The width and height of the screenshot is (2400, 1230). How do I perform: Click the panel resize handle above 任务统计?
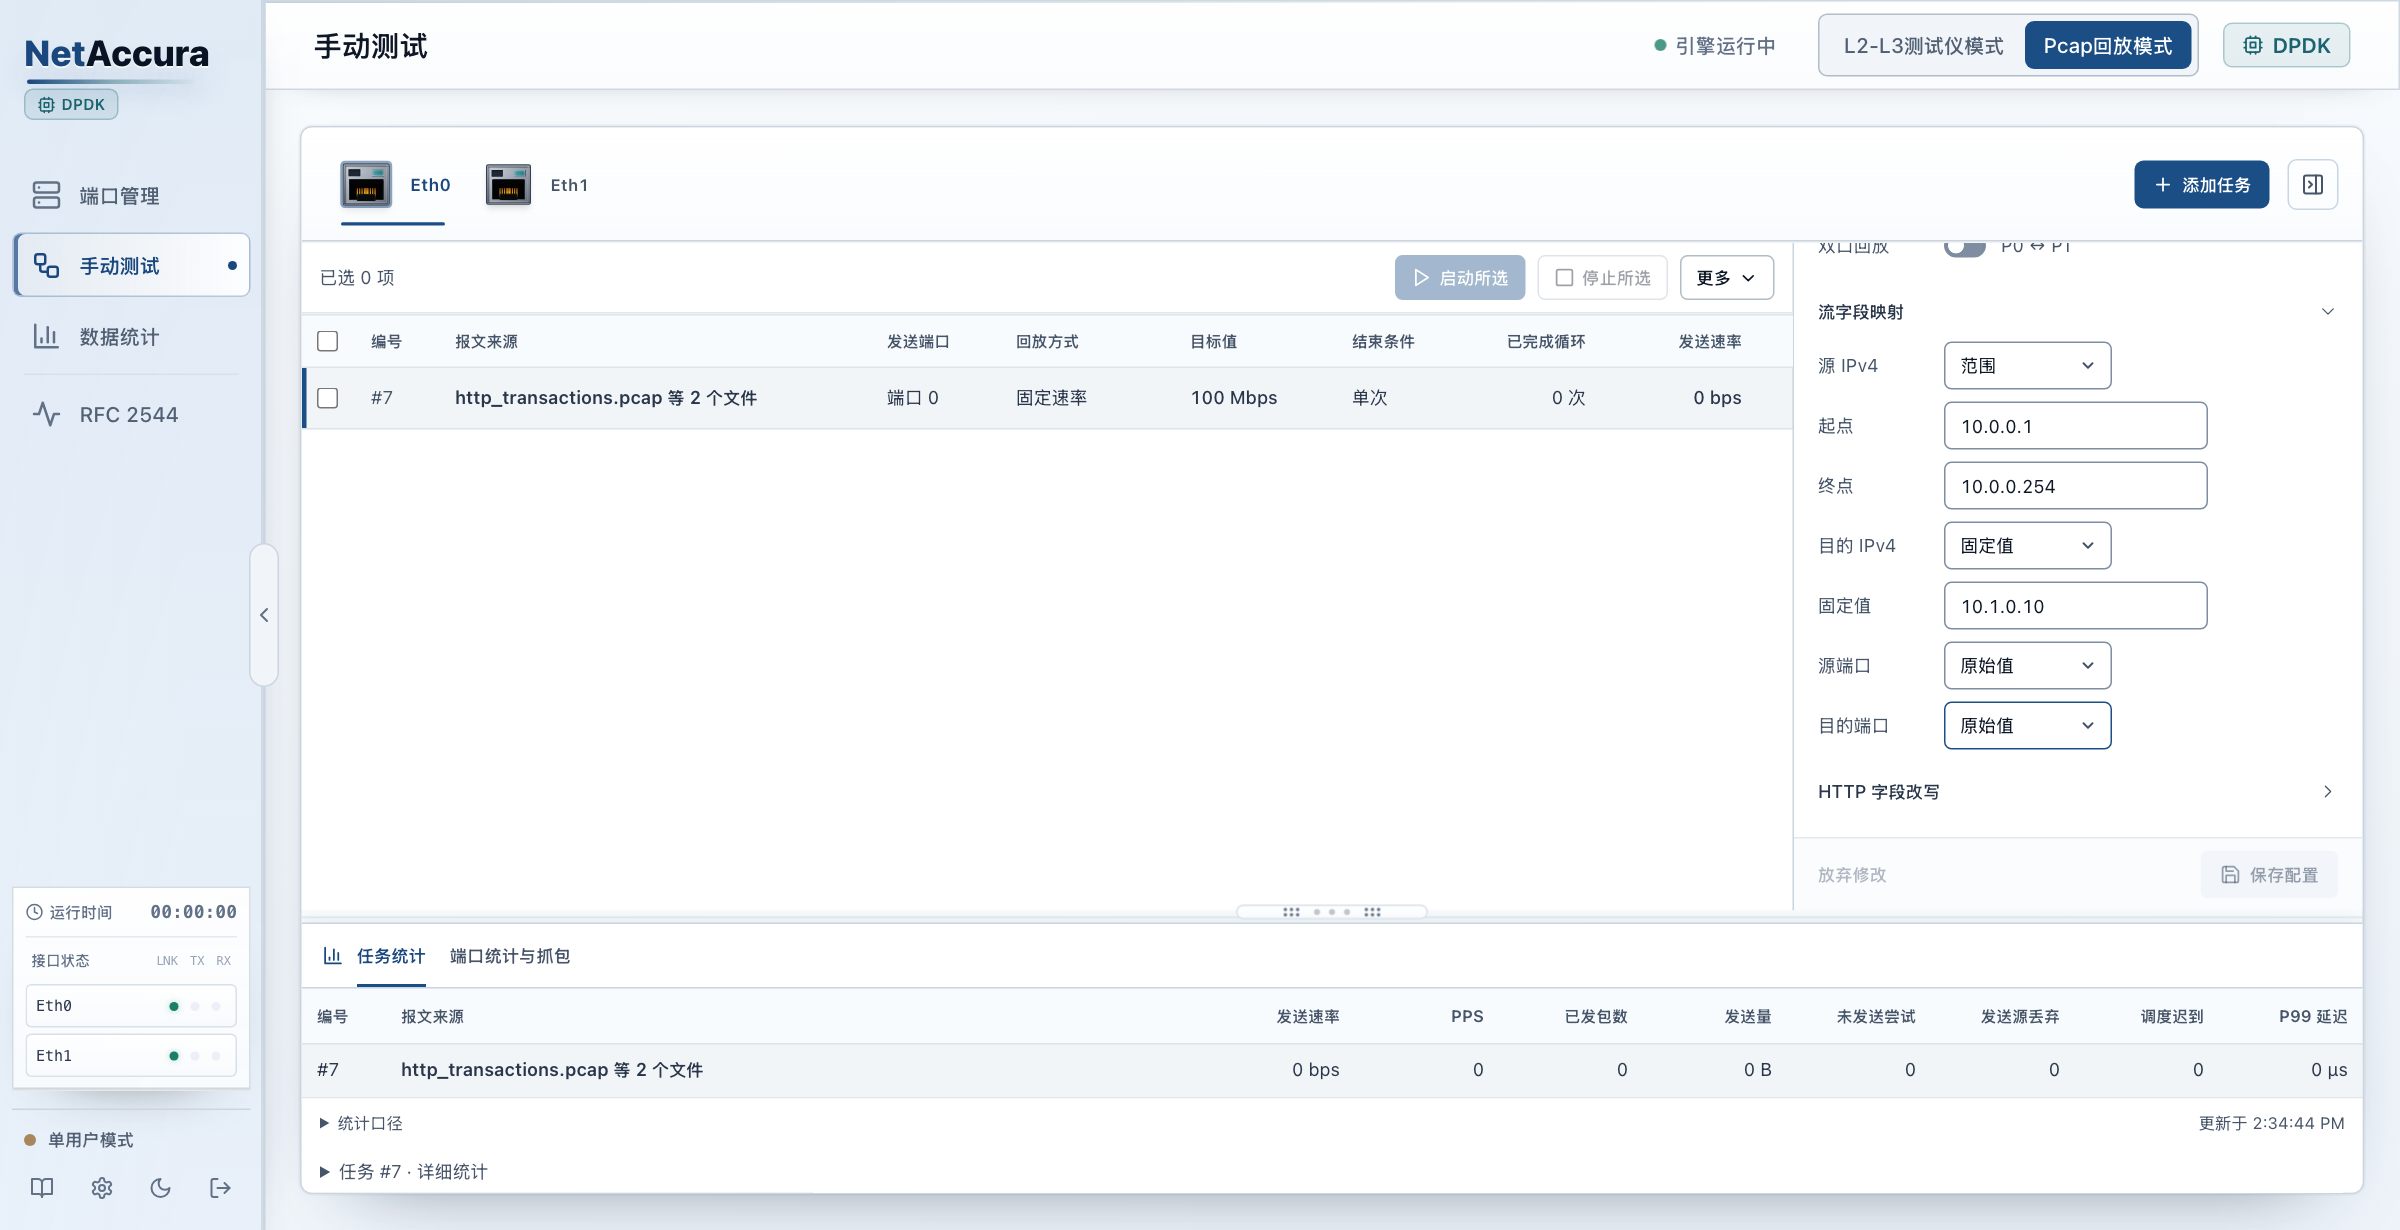(x=1332, y=912)
